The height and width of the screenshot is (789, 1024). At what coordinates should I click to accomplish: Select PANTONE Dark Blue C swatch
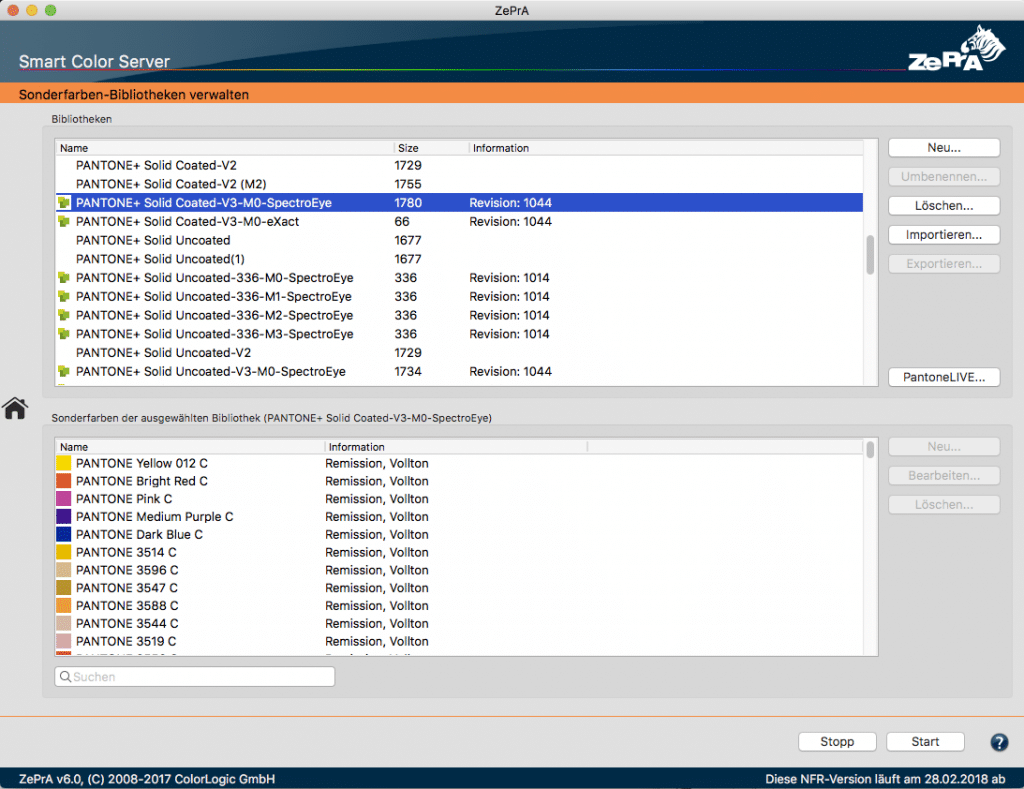coord(64,535)
